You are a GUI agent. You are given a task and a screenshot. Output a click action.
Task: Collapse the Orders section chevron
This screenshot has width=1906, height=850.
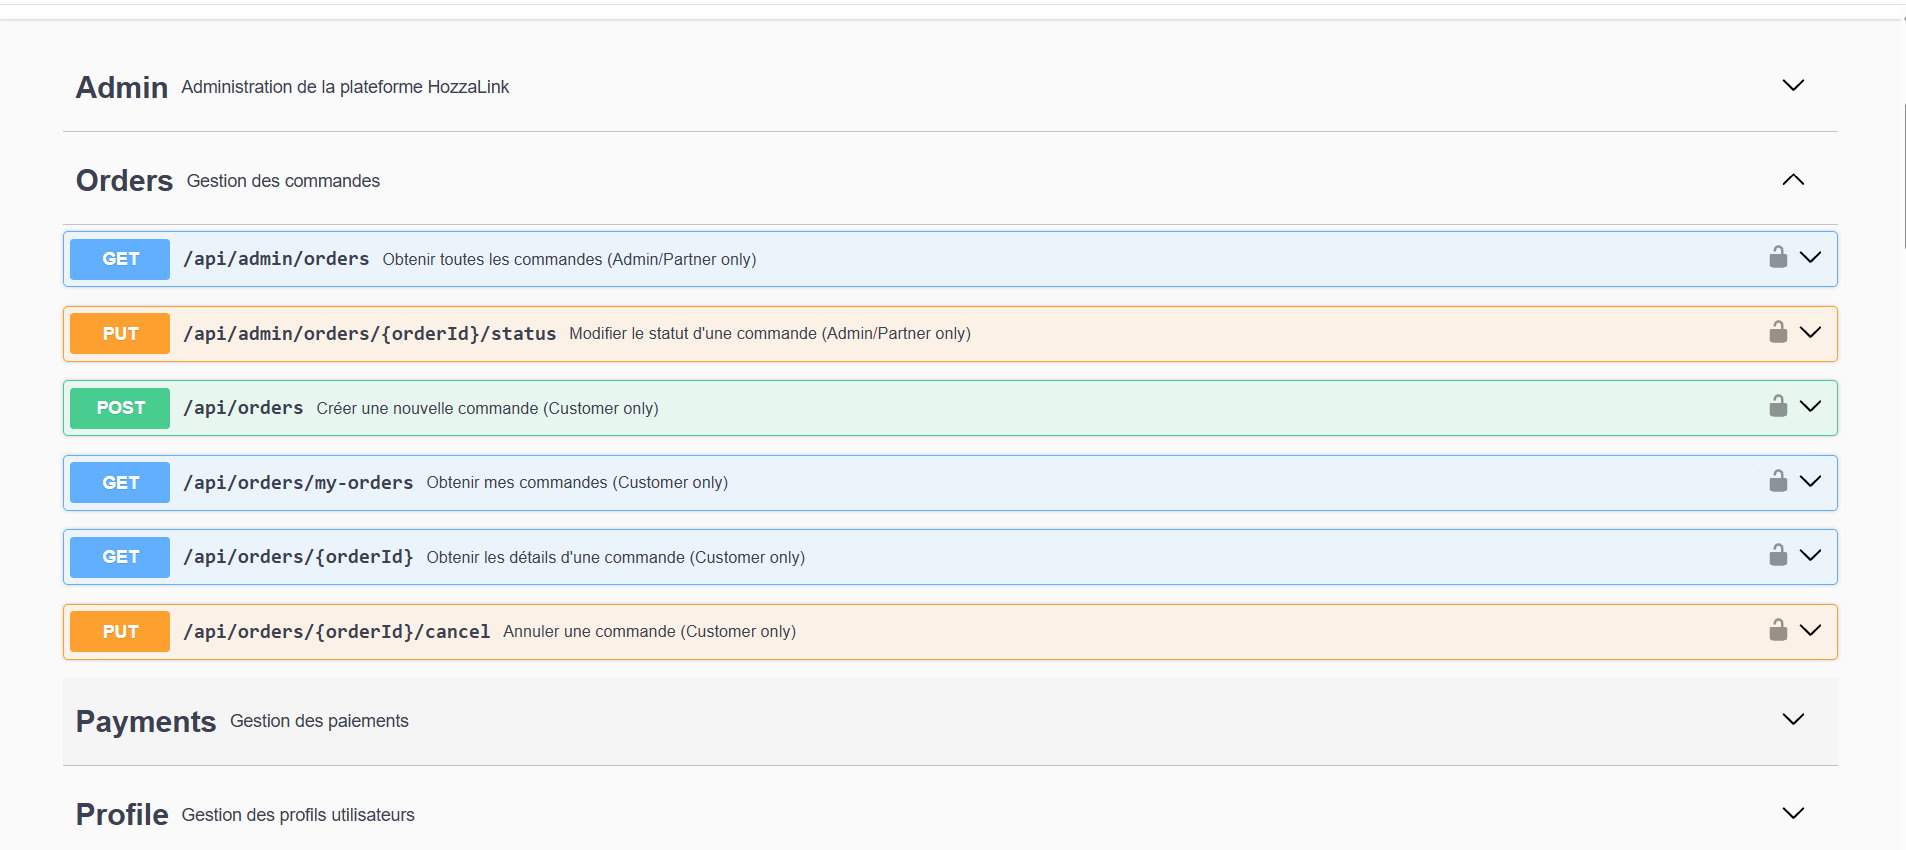(1793, 180)
